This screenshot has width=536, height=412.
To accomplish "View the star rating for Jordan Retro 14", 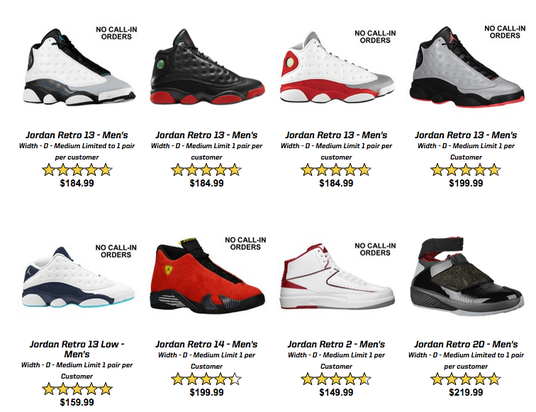I will (206, 379).
